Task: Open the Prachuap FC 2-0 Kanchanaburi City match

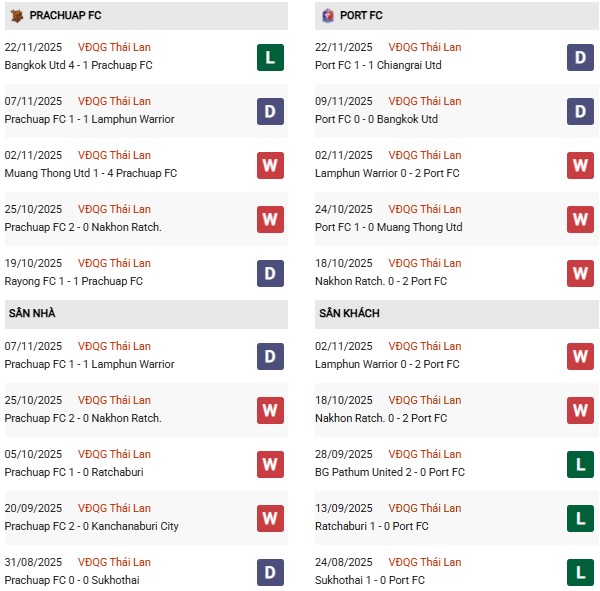Action: [92, 526]
